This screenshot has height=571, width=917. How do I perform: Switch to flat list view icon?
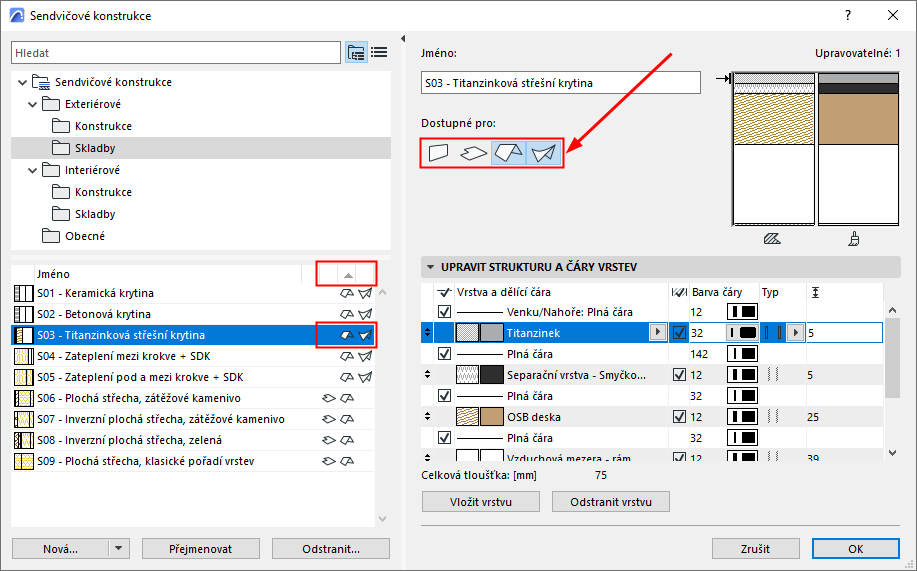(380, 53)
